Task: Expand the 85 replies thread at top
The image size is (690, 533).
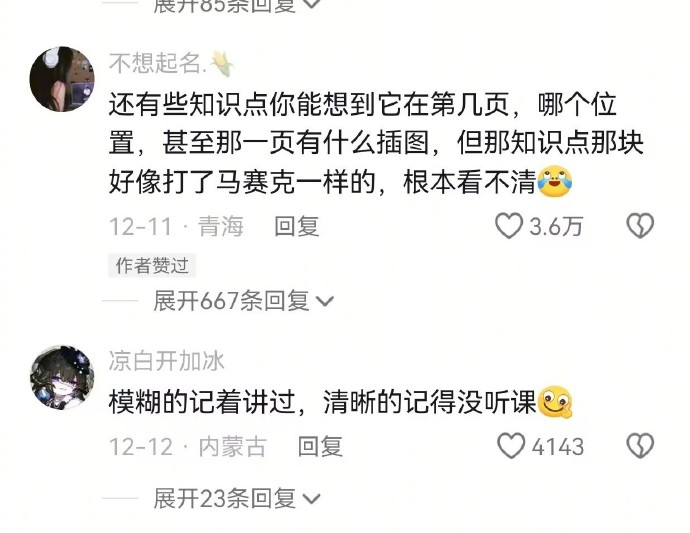Action: 237,5
